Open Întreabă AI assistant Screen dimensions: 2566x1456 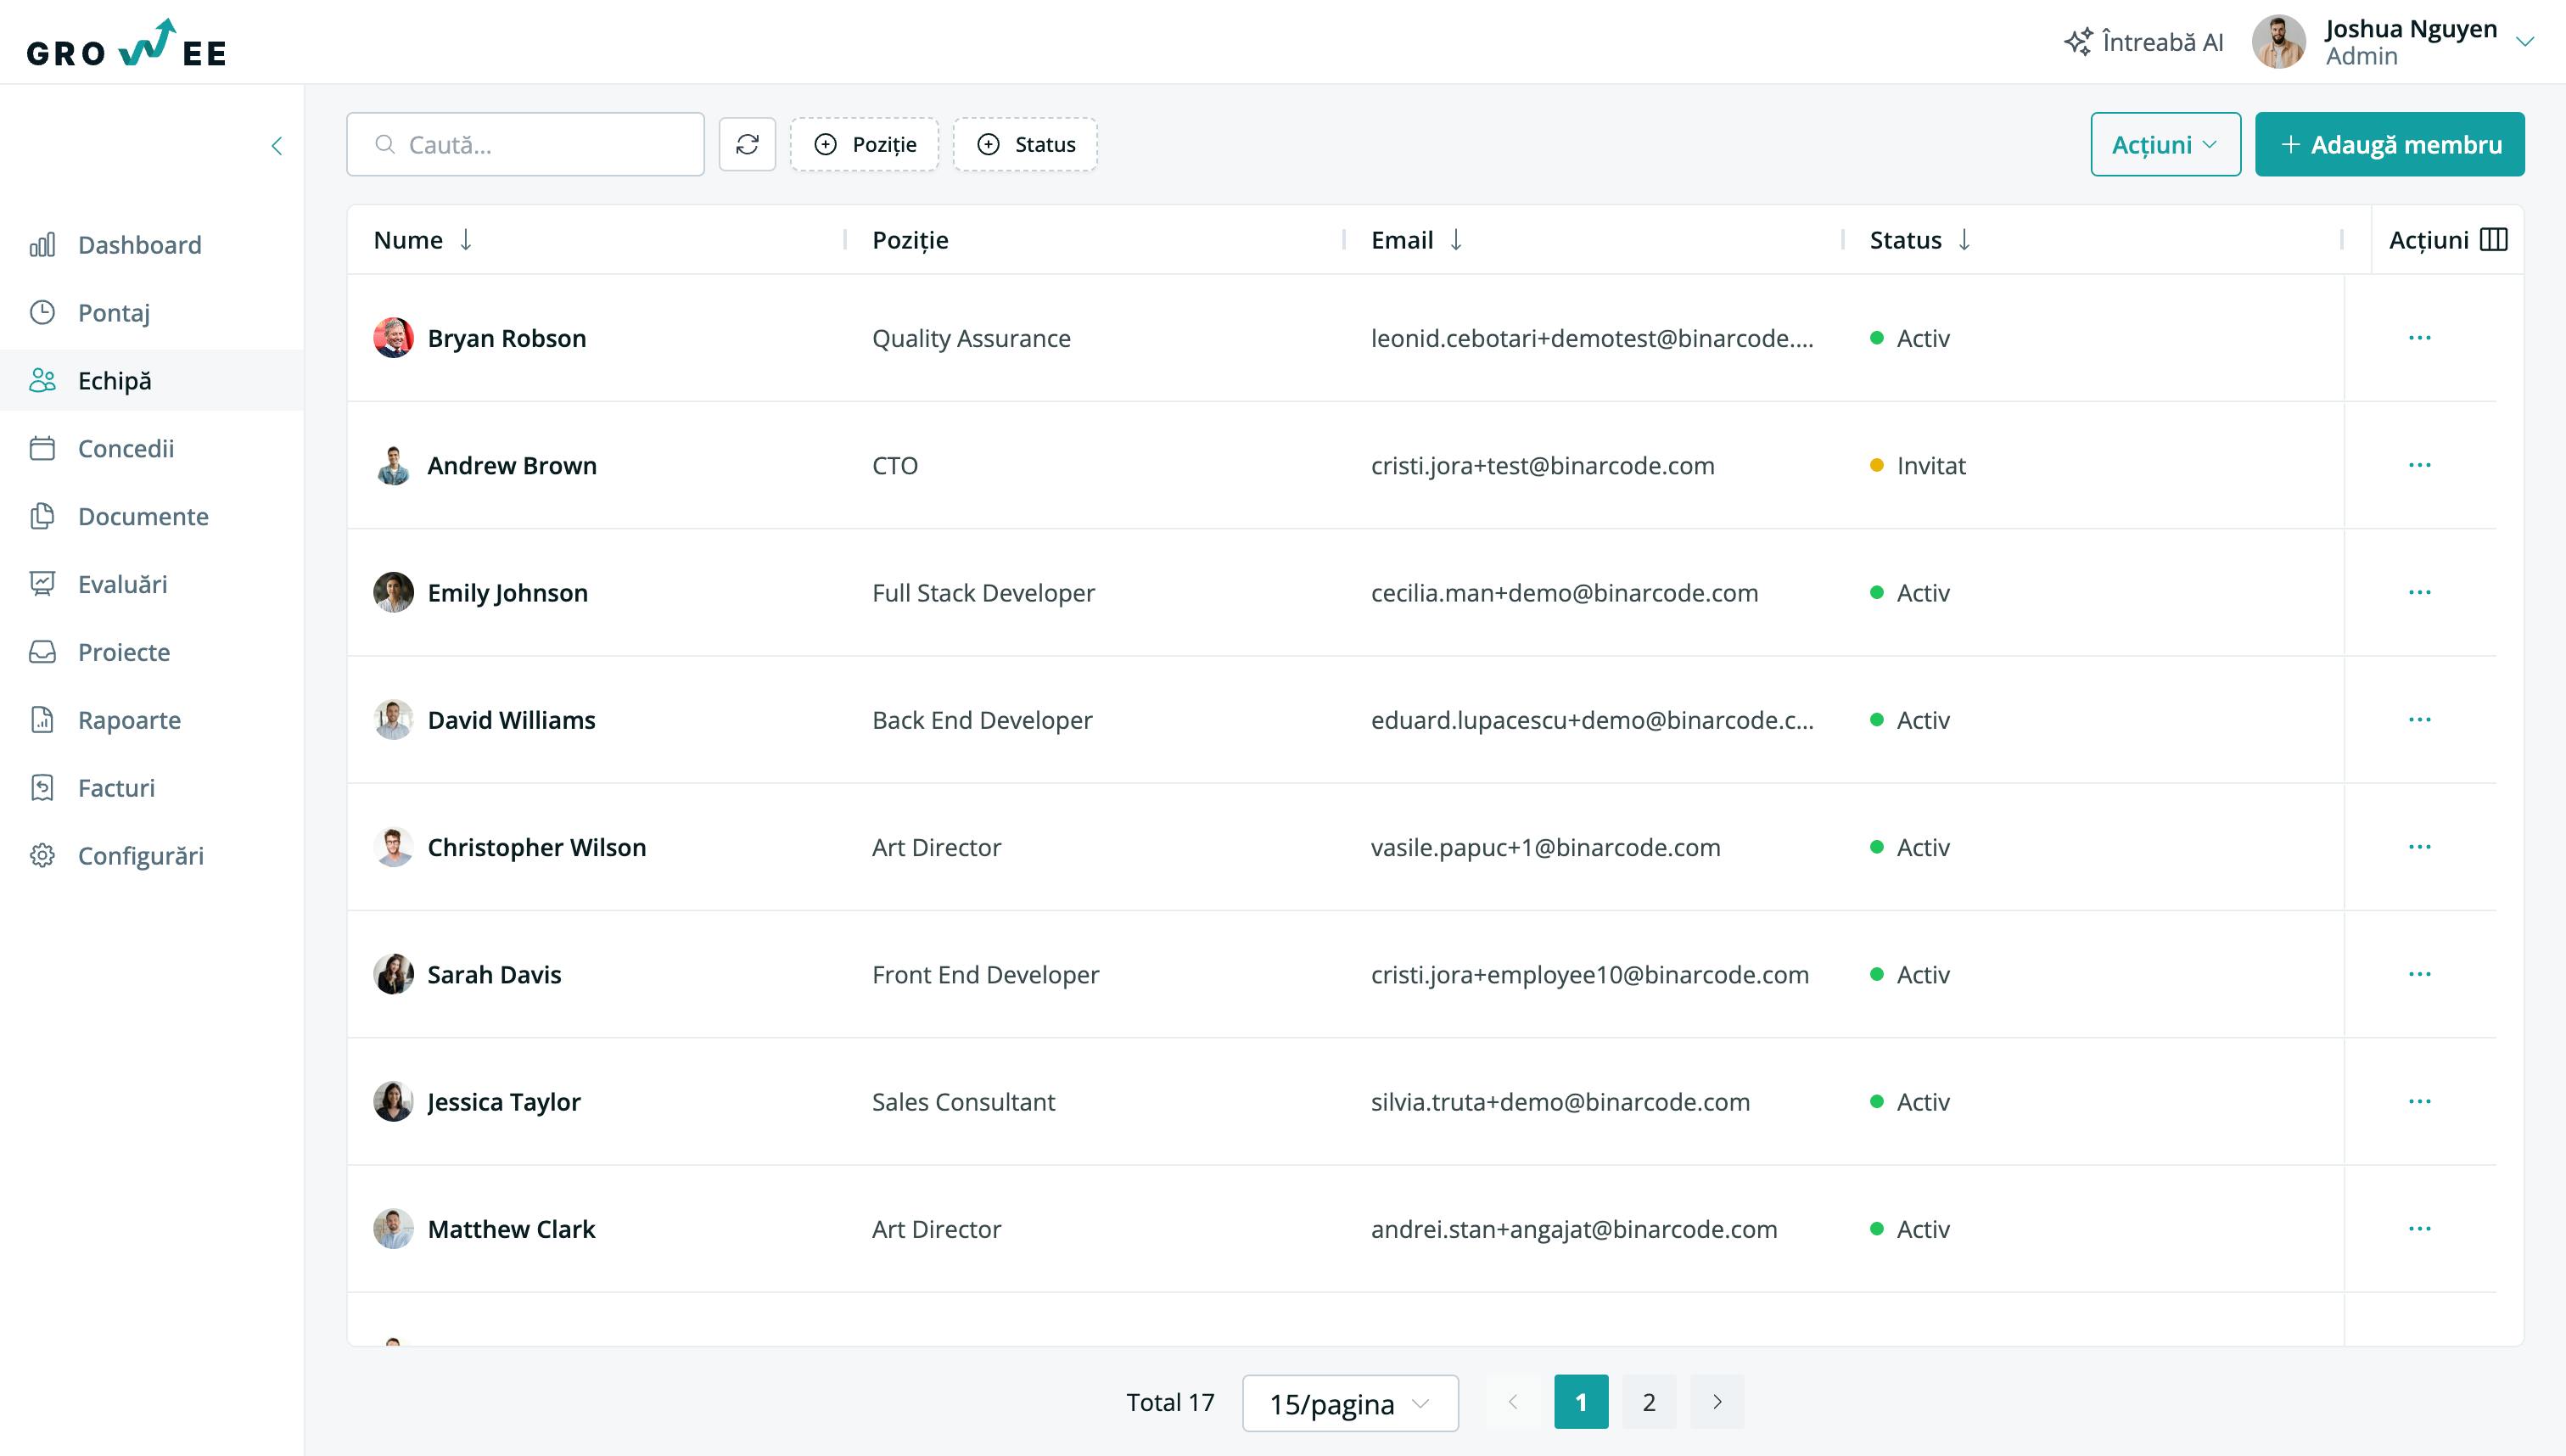[x=2143, y=42]
